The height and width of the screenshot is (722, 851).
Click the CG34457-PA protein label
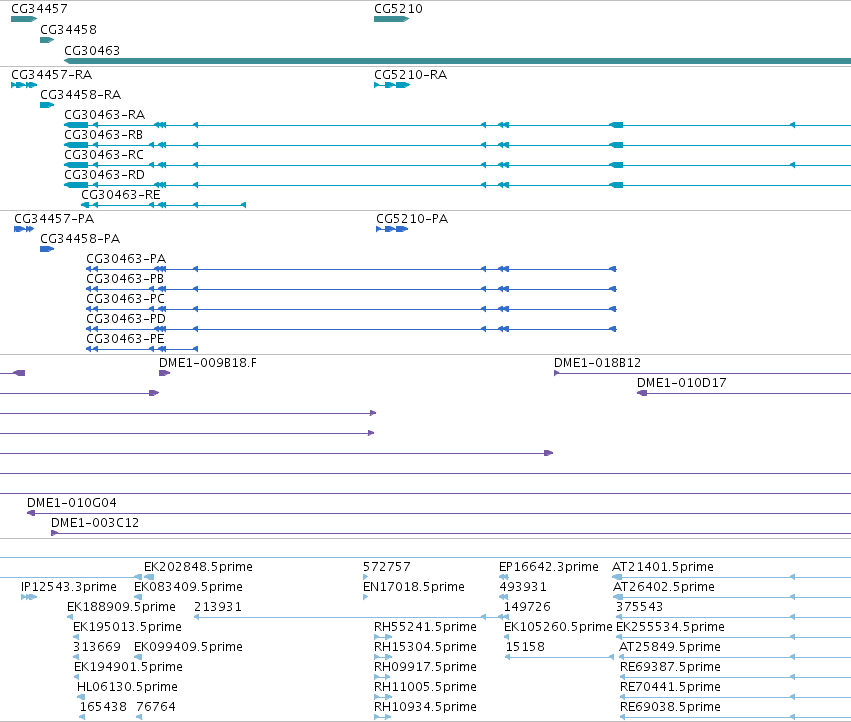point(54,219)
